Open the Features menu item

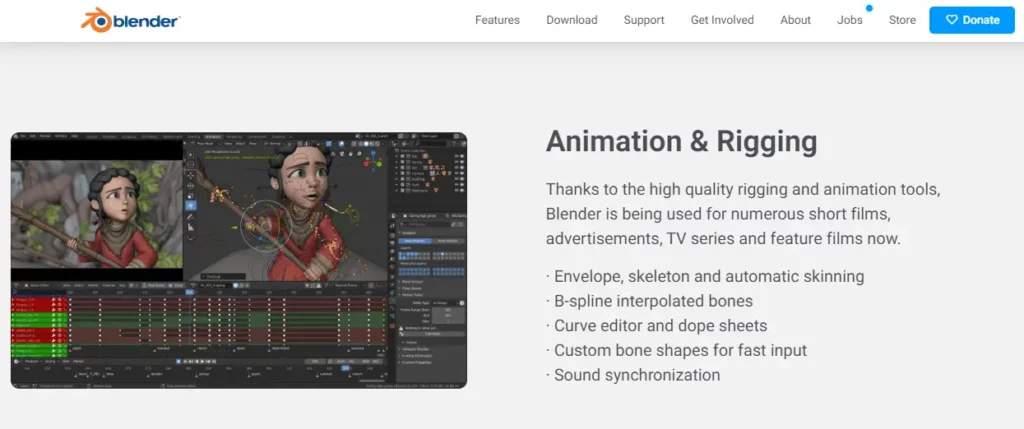pos(497,20)
